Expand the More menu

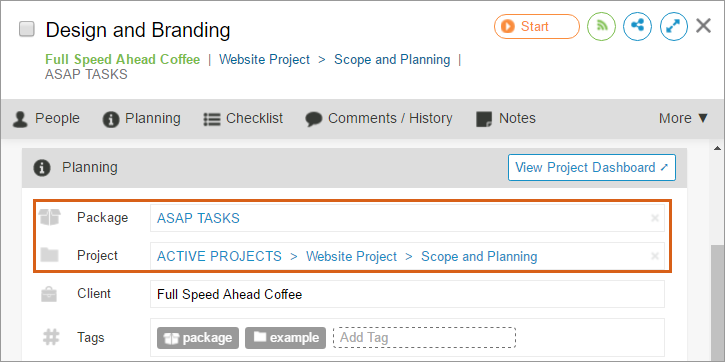click(683, 118)
